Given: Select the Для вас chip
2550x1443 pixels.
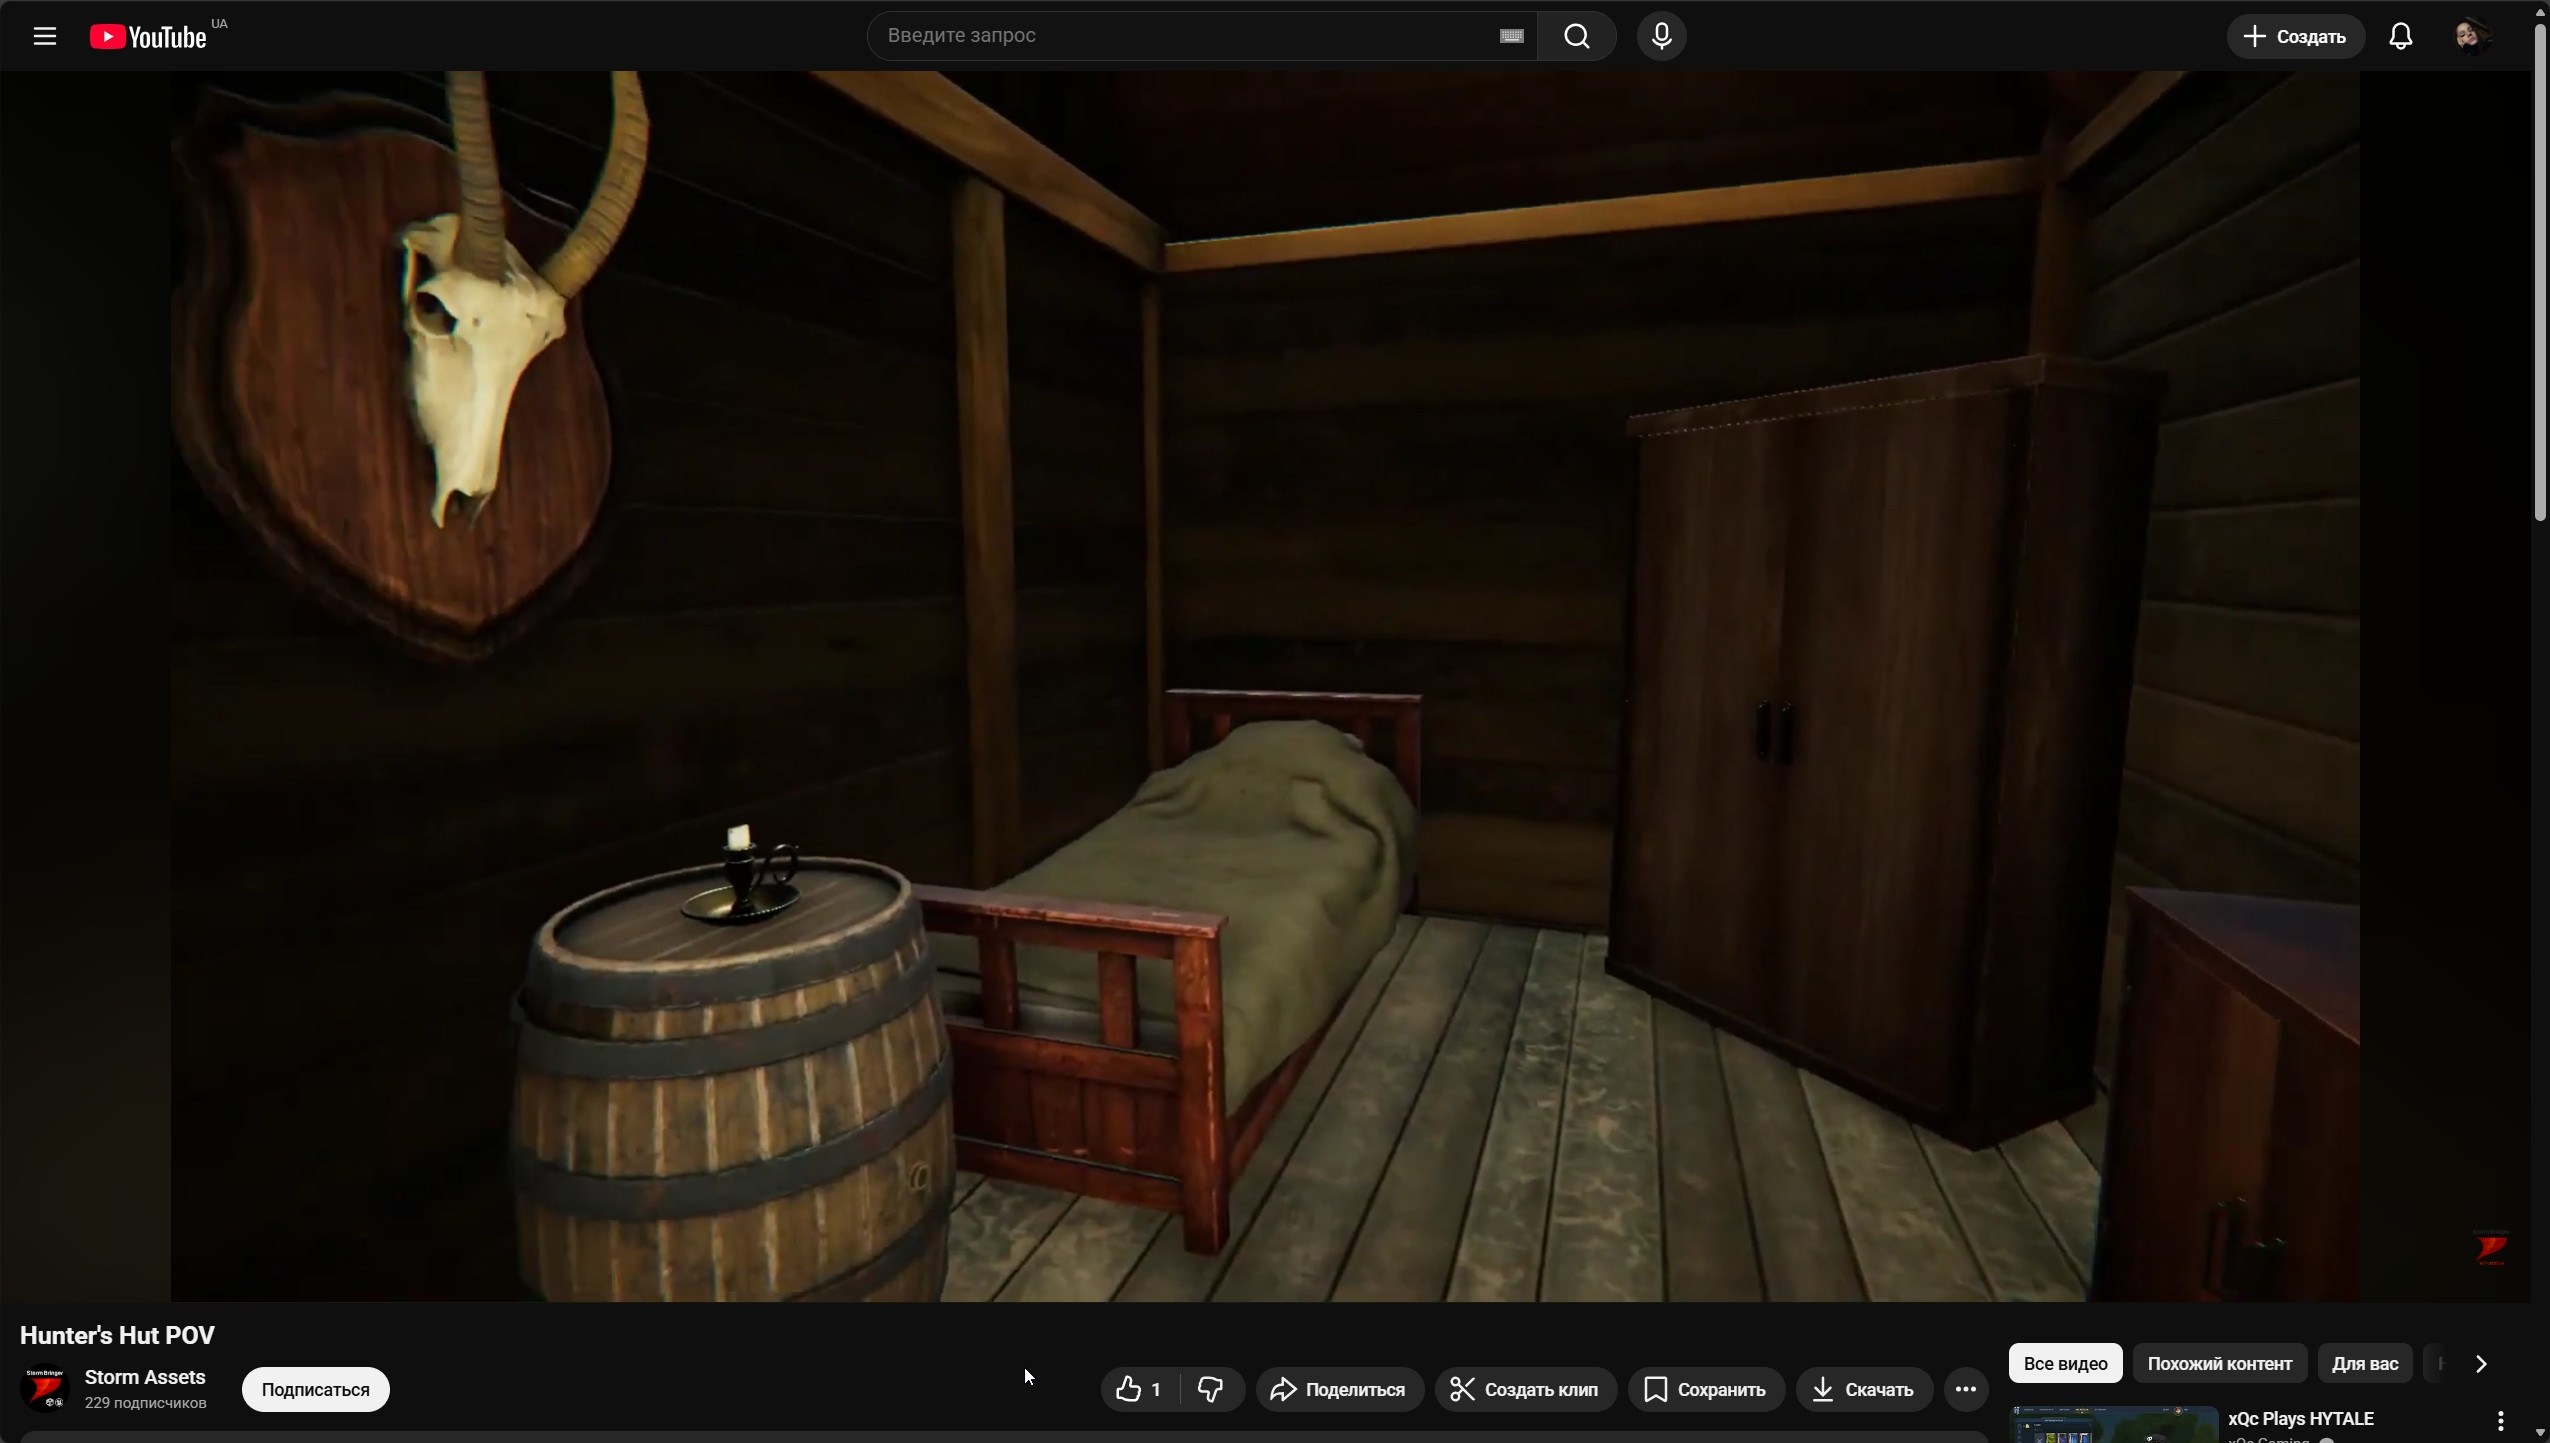Looking at the screenshot, I should (x=2364, y=1364).
